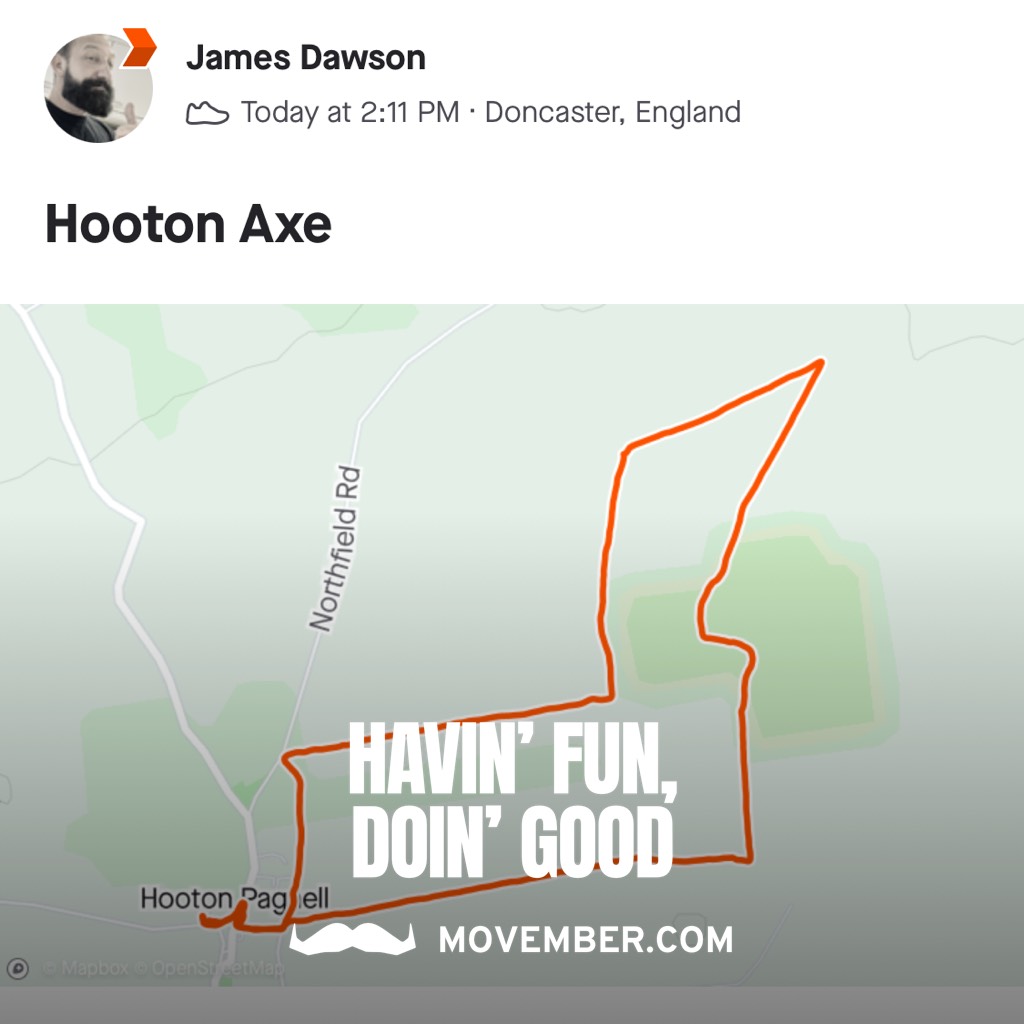Click the route's southeast corner turn
1024x1024 pixels.
(749, 859)
